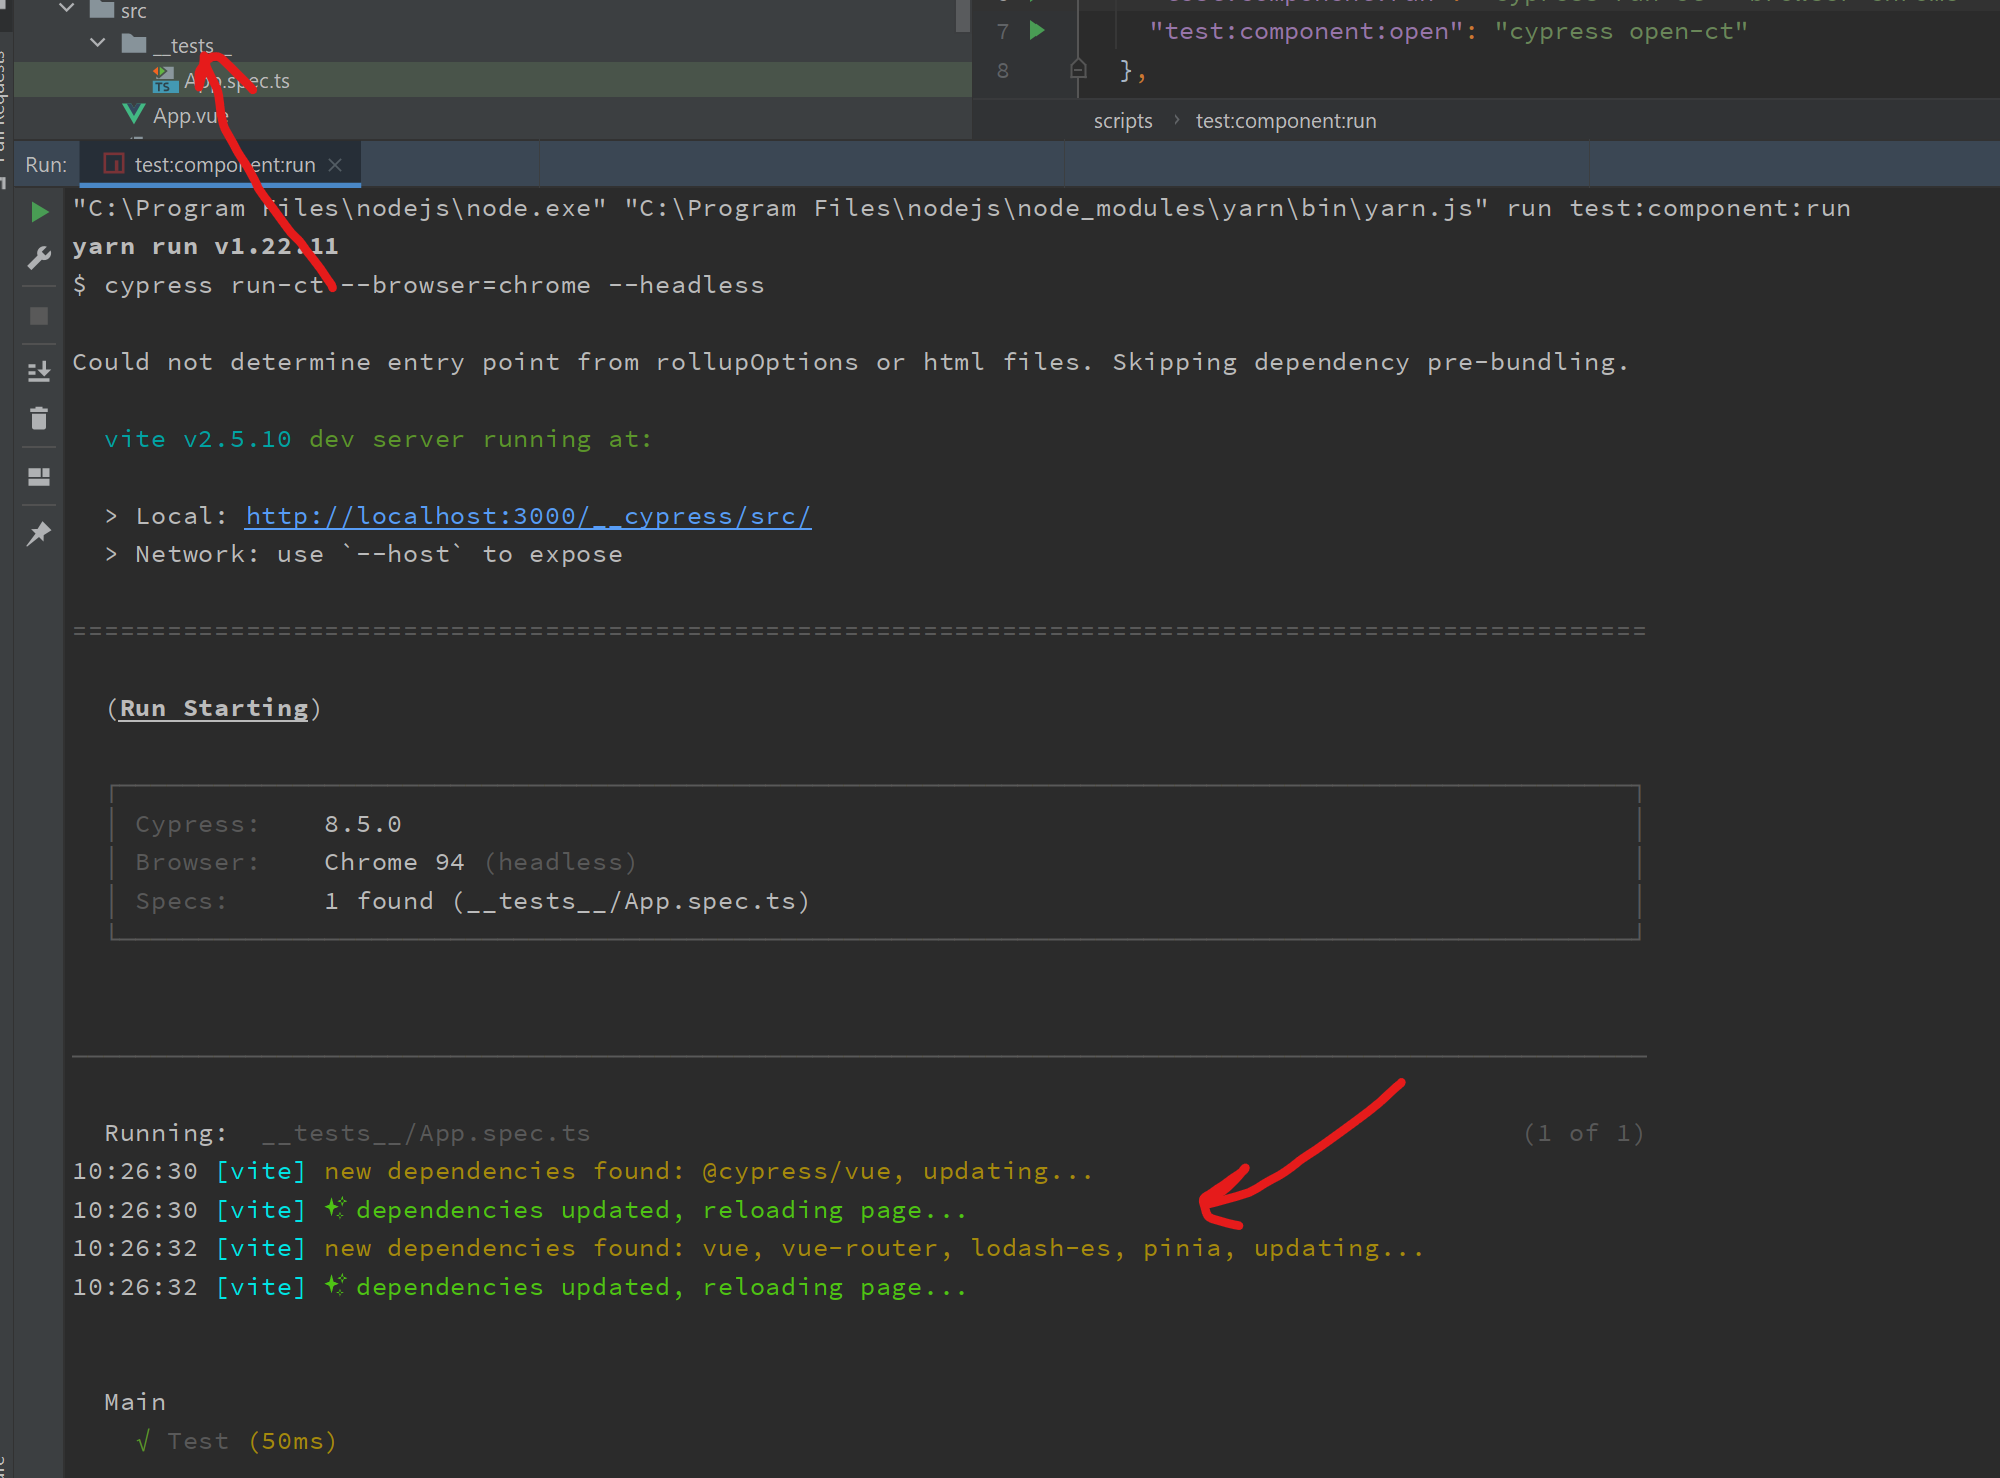Open App.vue from the project tree
Image resolution: width=2000 pixels, height=1478 pixels.
point(190,115)
